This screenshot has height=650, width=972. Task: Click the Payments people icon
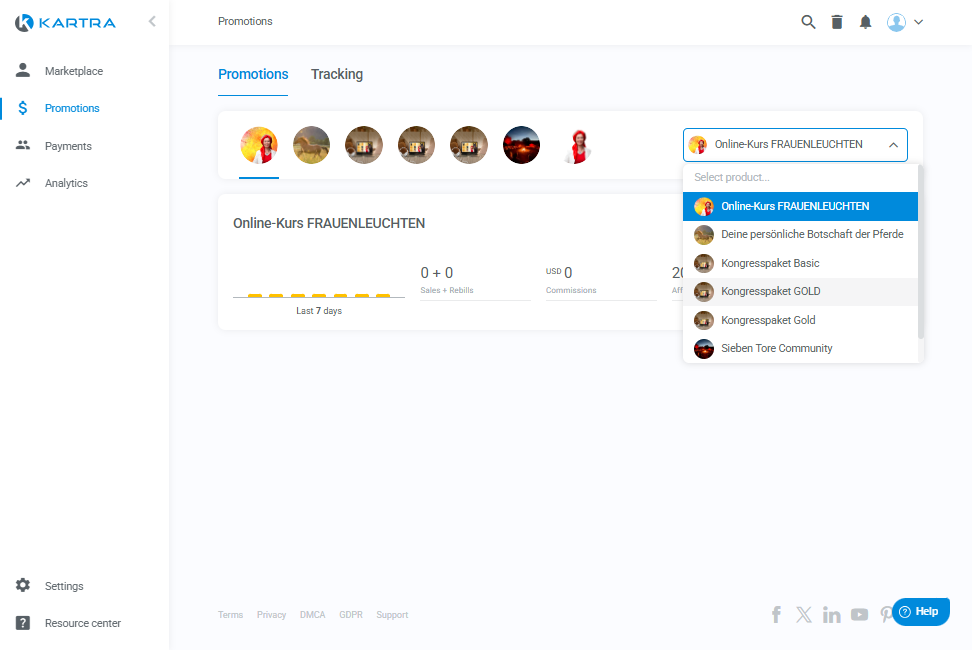[23, 145]
